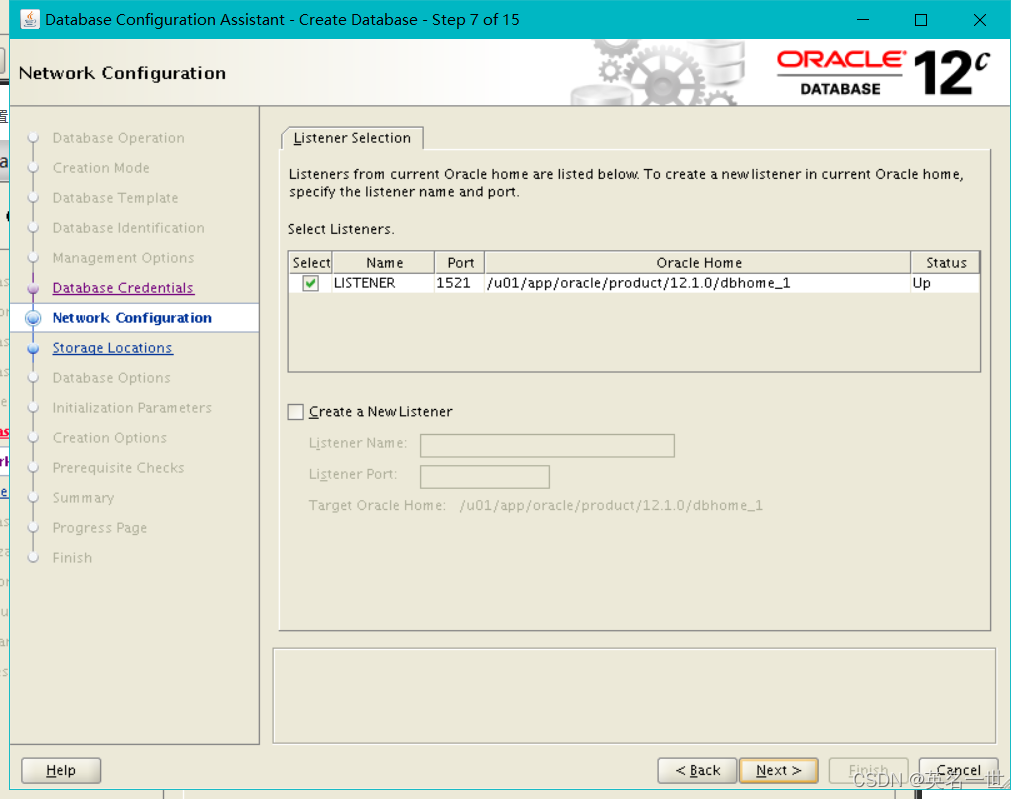Click Creation Options step in sidebar
1020x799 pixels.
(x=109, y=437)
